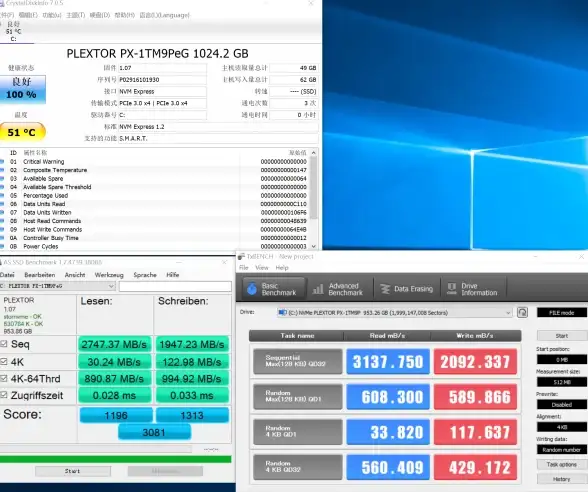Viewport: 588px width, 492px height.
Task: Open the Hilfe menu in AS SSD
Action: [x=172, y=275]
